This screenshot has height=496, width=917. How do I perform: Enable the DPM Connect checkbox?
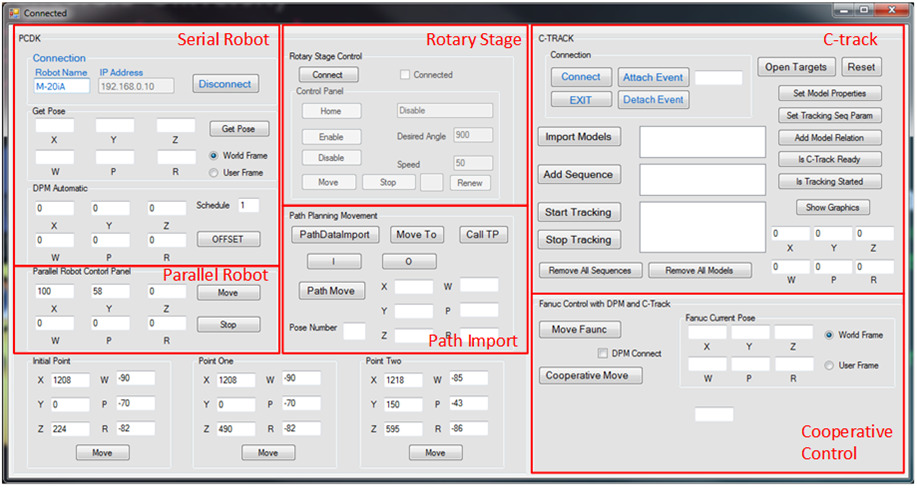coord(603,353)
